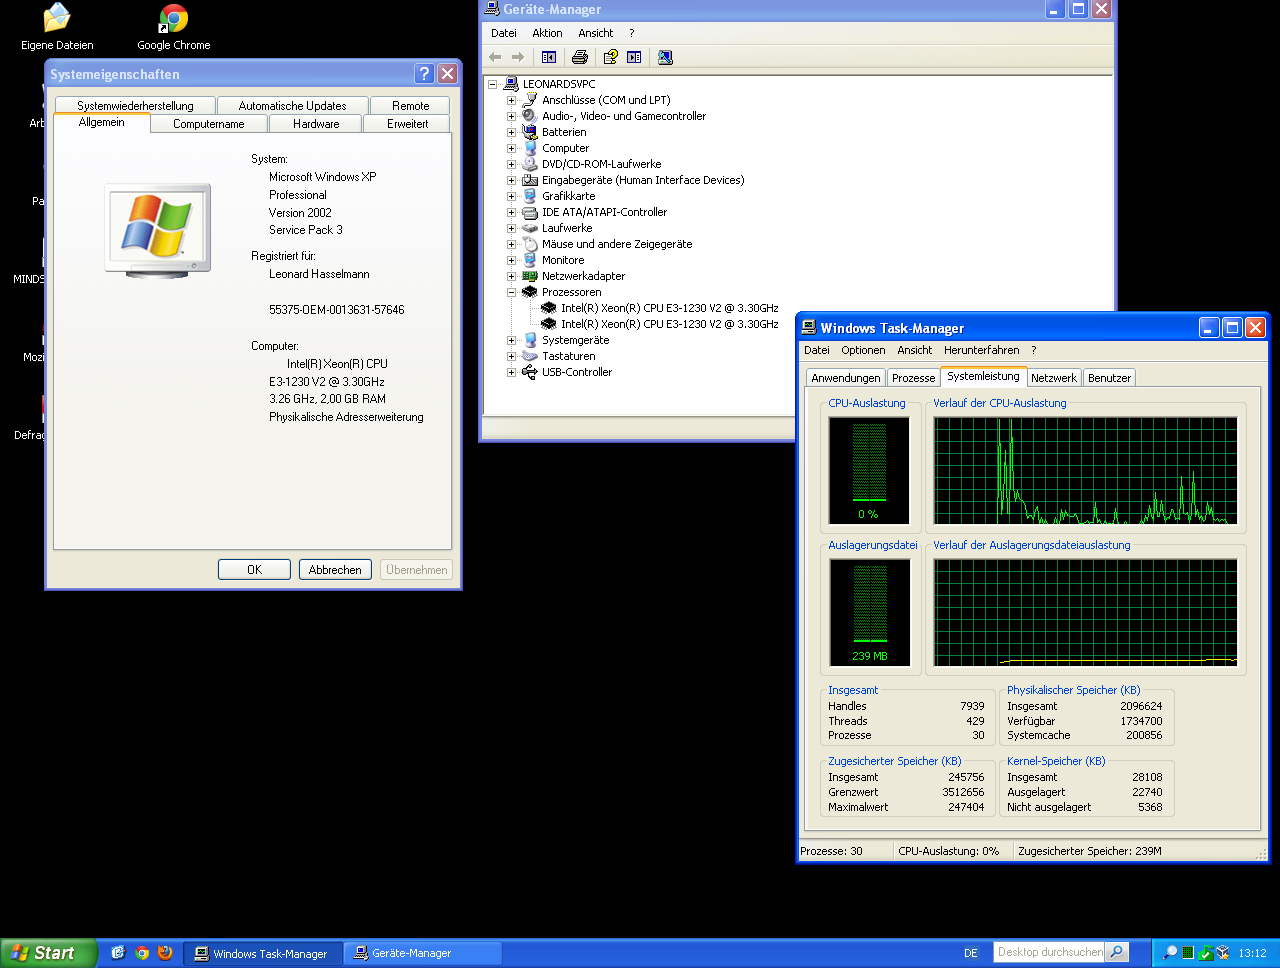
Task: Click the Netzwerkadapter device icon
Action: point(530,276)
